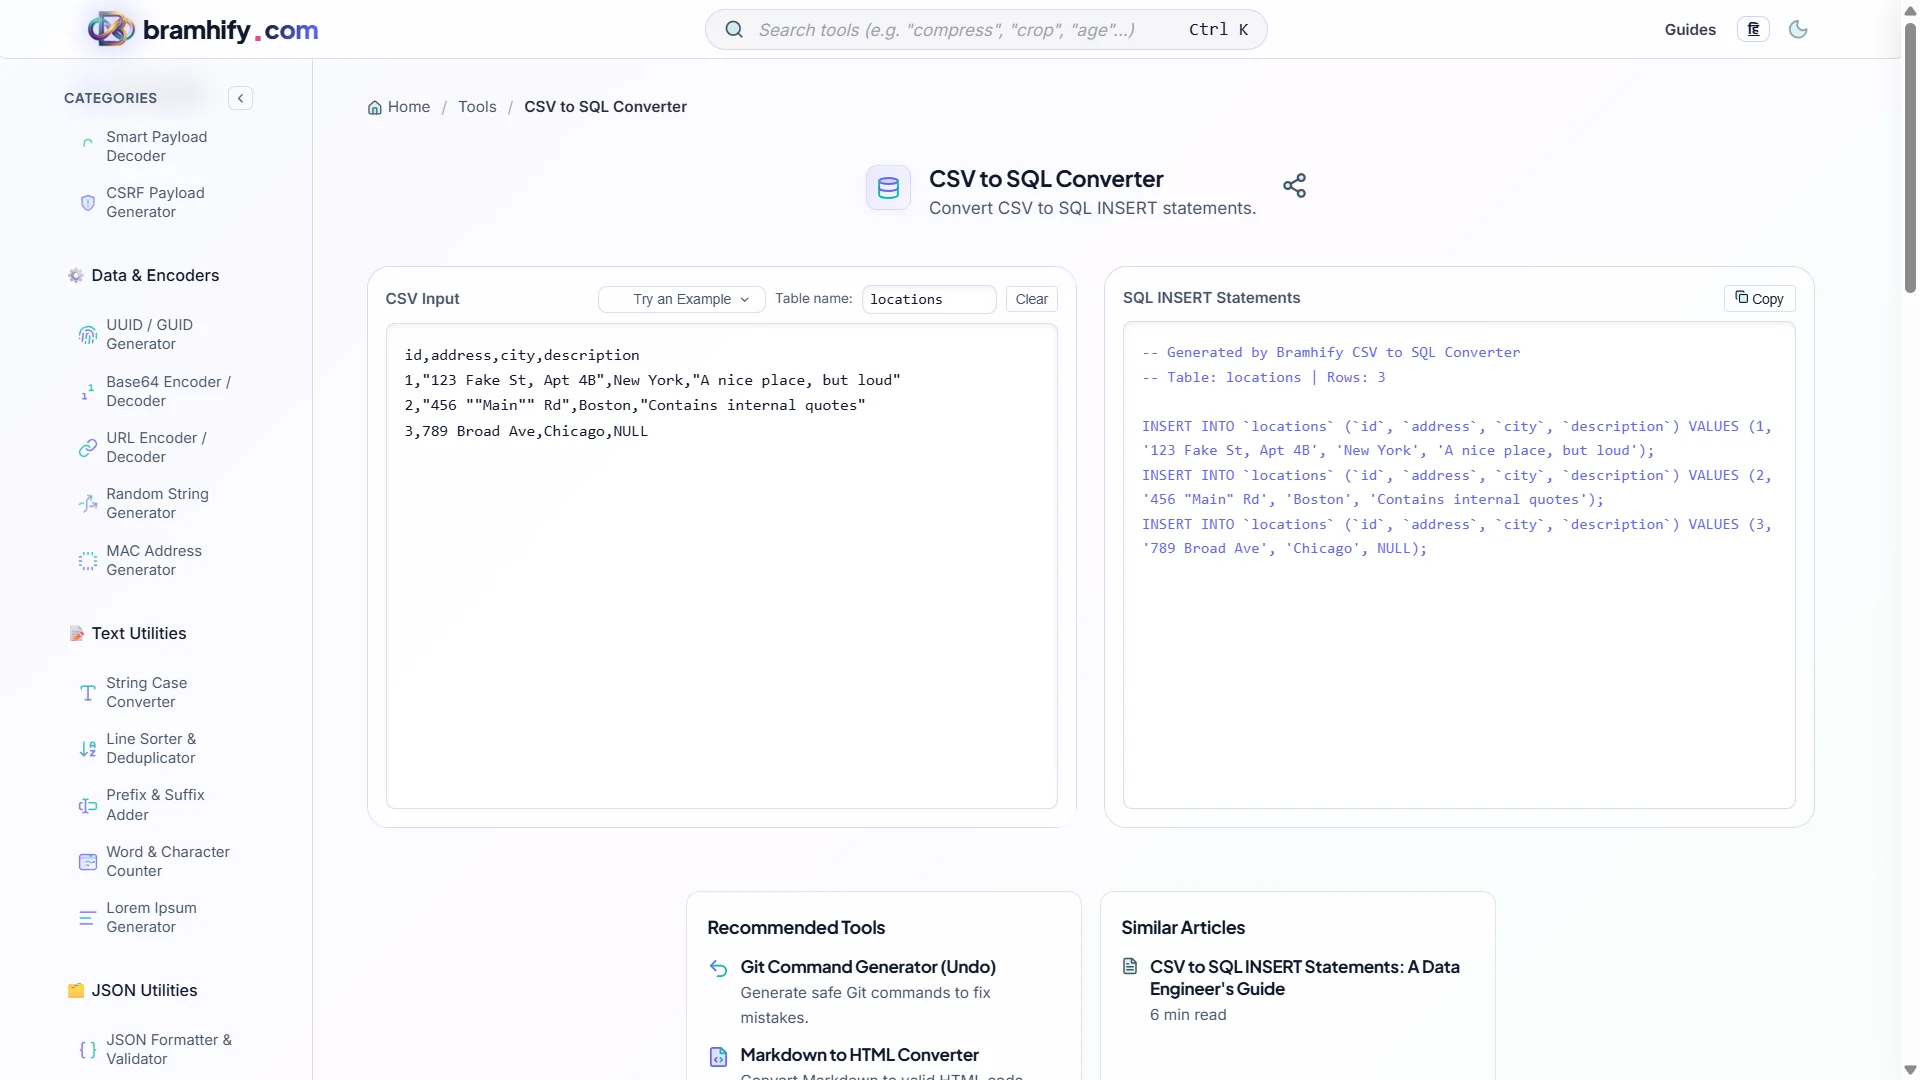The height and width of the screenshot is (1080, 1920).
Task: Open JSON Formatter & Validator icon
Action: [x=88, y=1050]
